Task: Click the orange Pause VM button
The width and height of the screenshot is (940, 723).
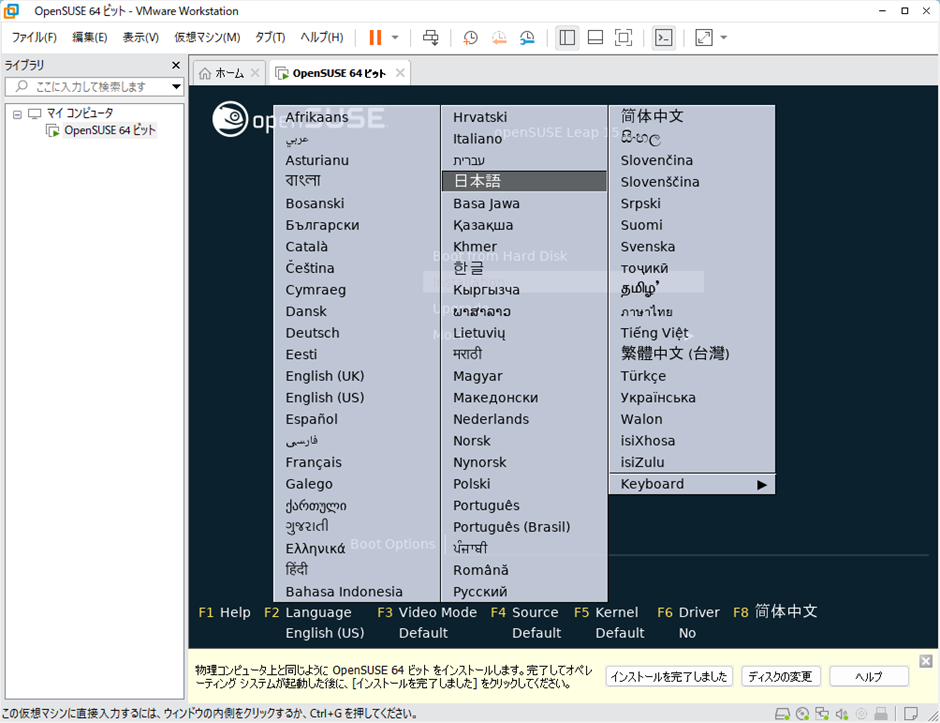Action: (x=375, y=38)
